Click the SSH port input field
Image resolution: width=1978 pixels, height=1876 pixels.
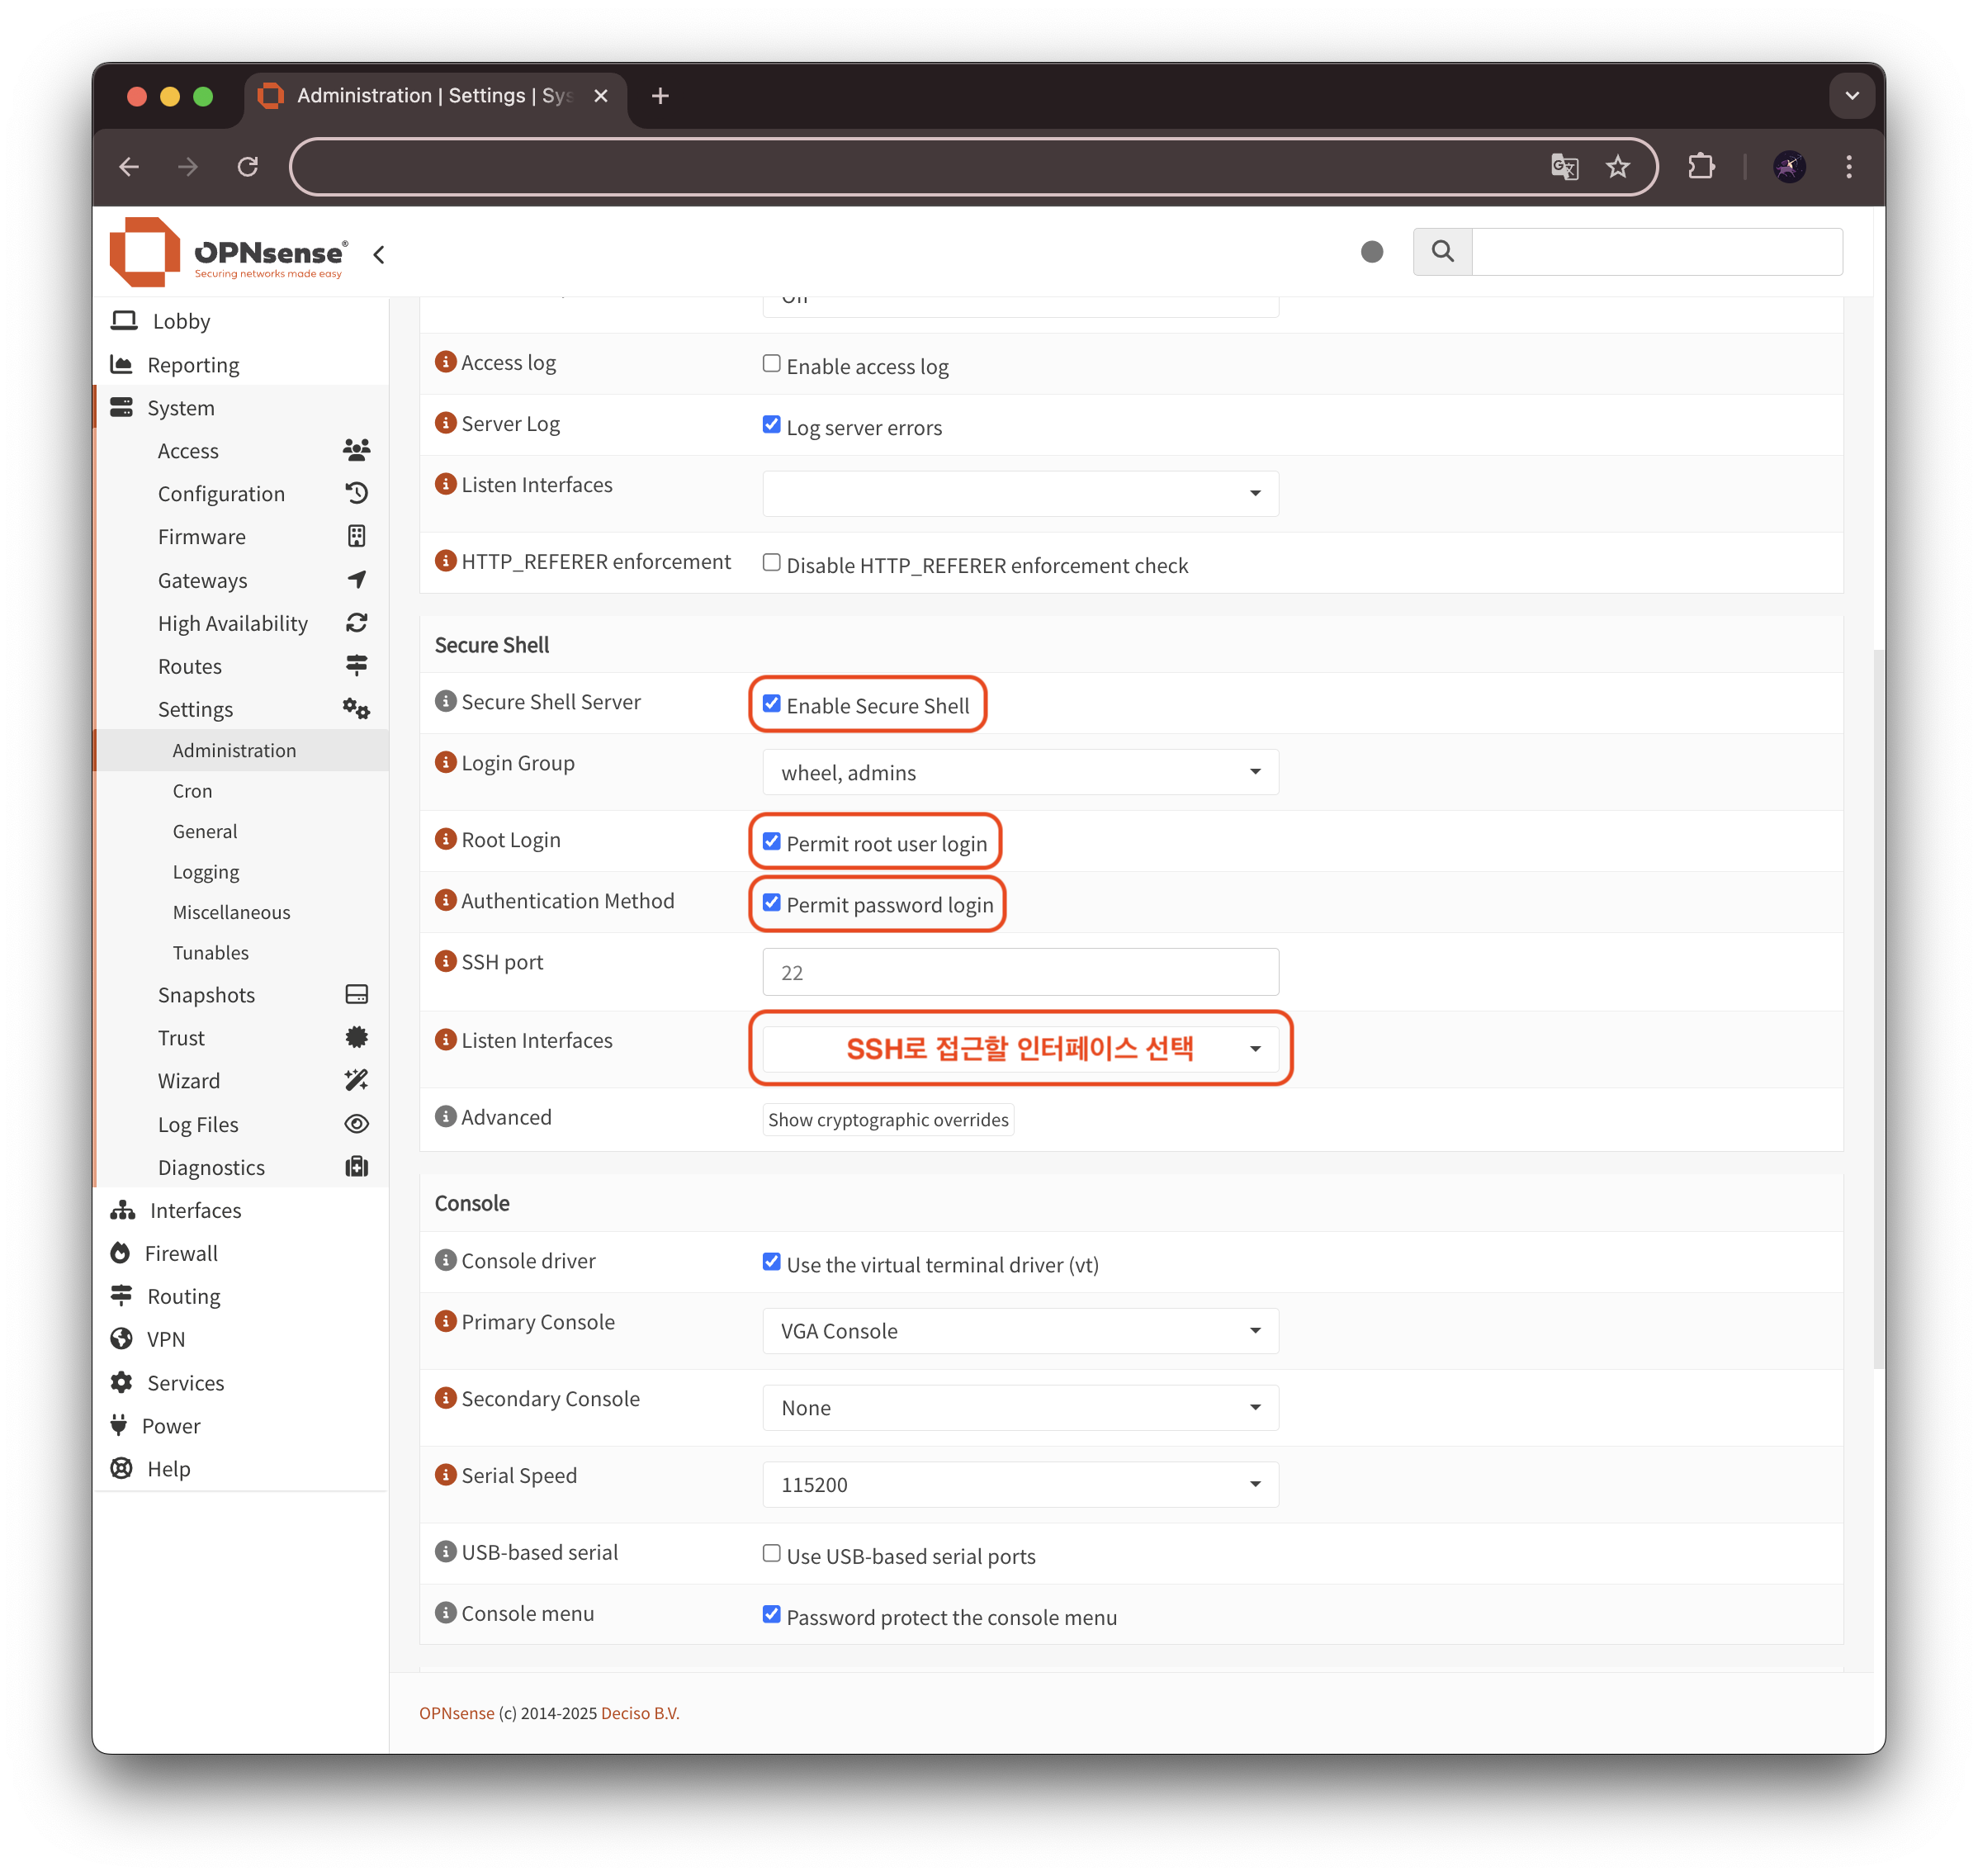click(x=1020, y=972)
